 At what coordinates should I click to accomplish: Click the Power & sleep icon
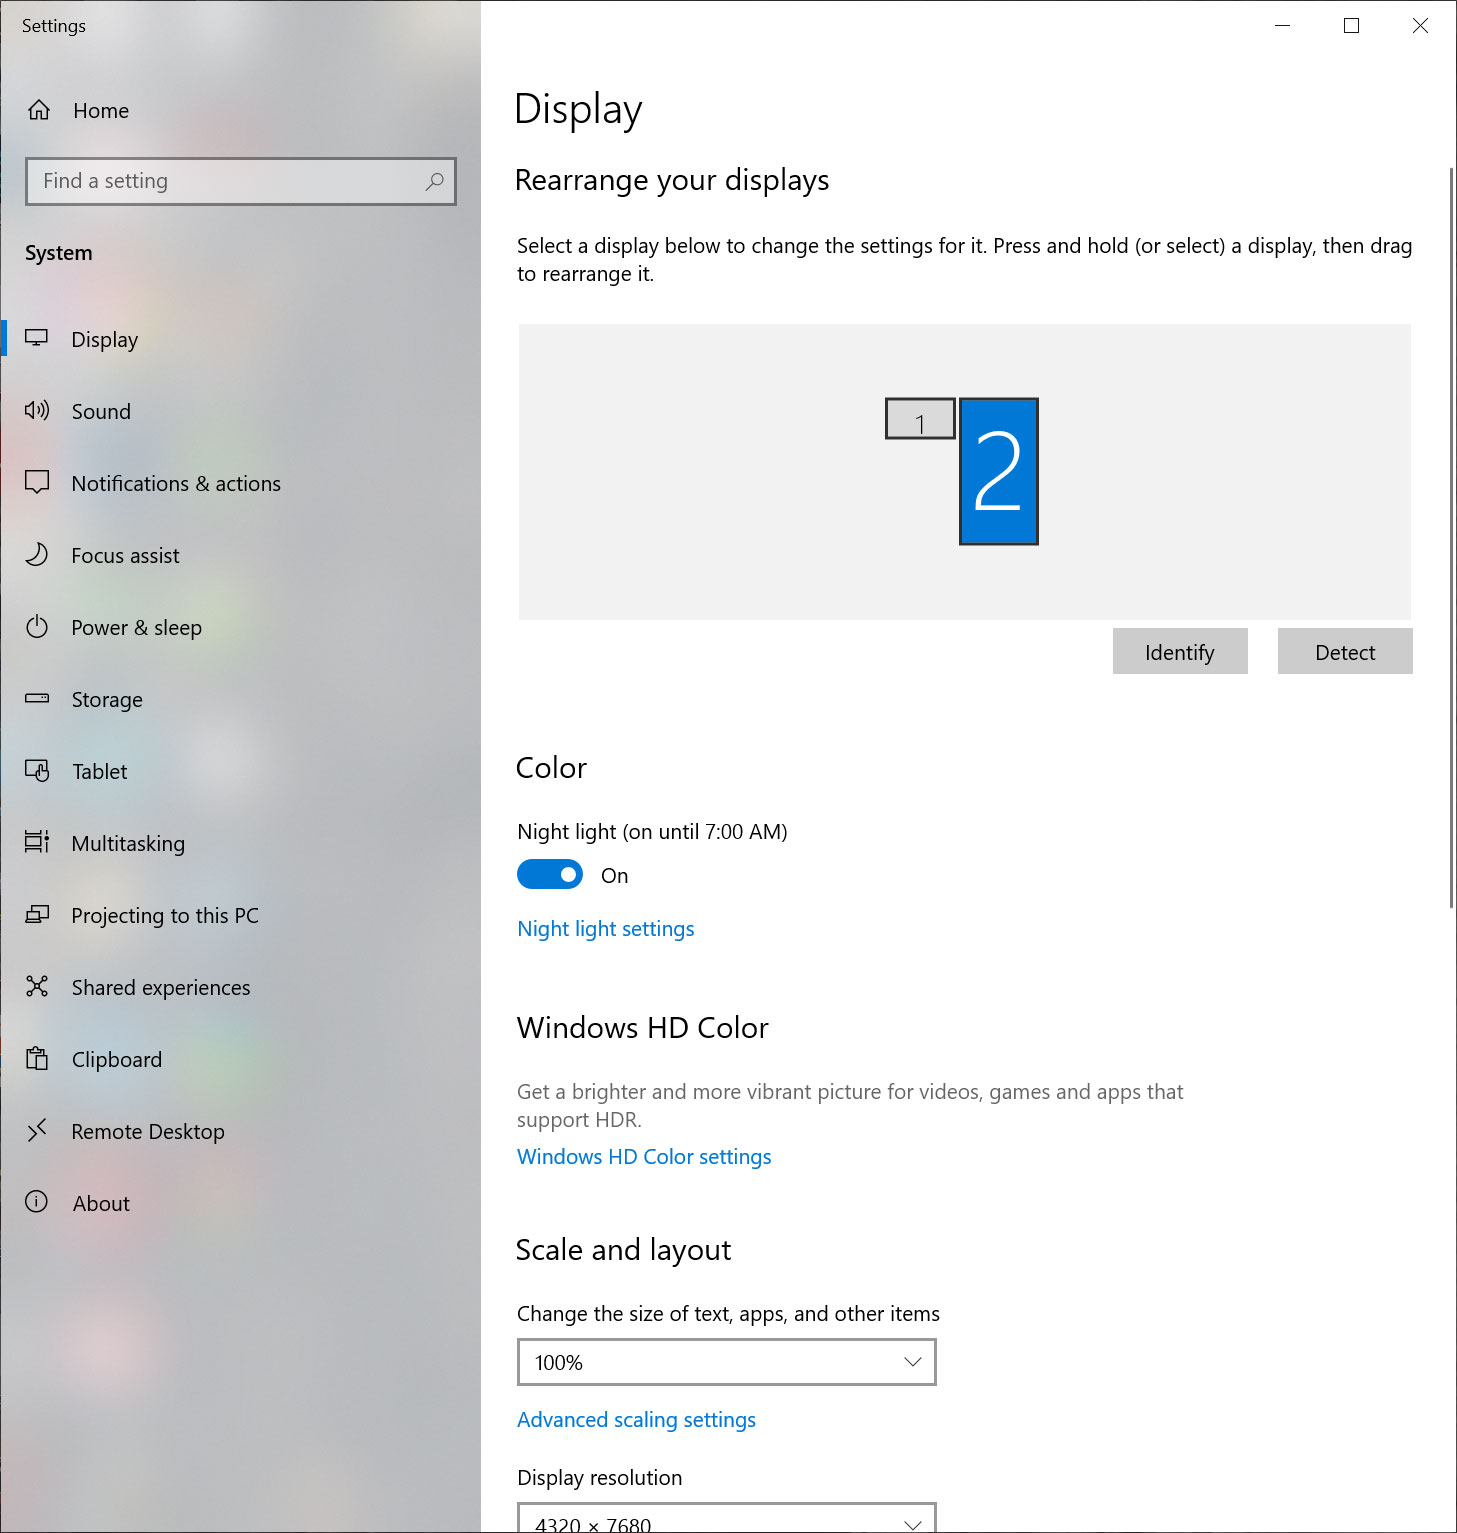(37, 627)
